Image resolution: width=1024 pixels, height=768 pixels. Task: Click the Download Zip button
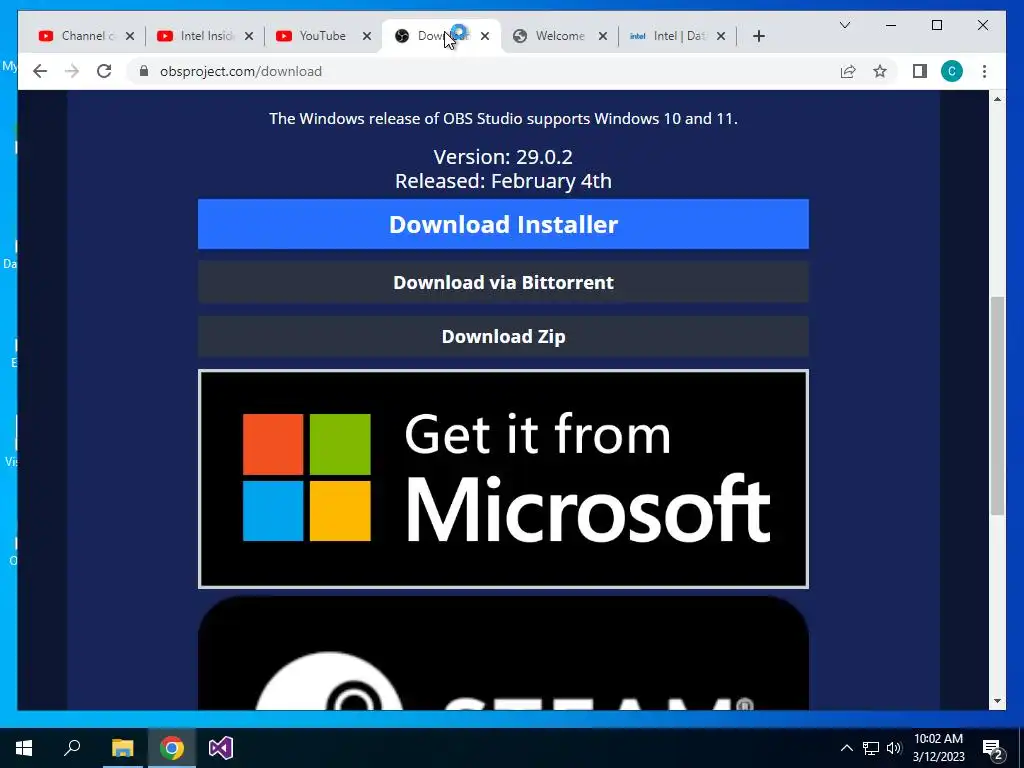503,336
